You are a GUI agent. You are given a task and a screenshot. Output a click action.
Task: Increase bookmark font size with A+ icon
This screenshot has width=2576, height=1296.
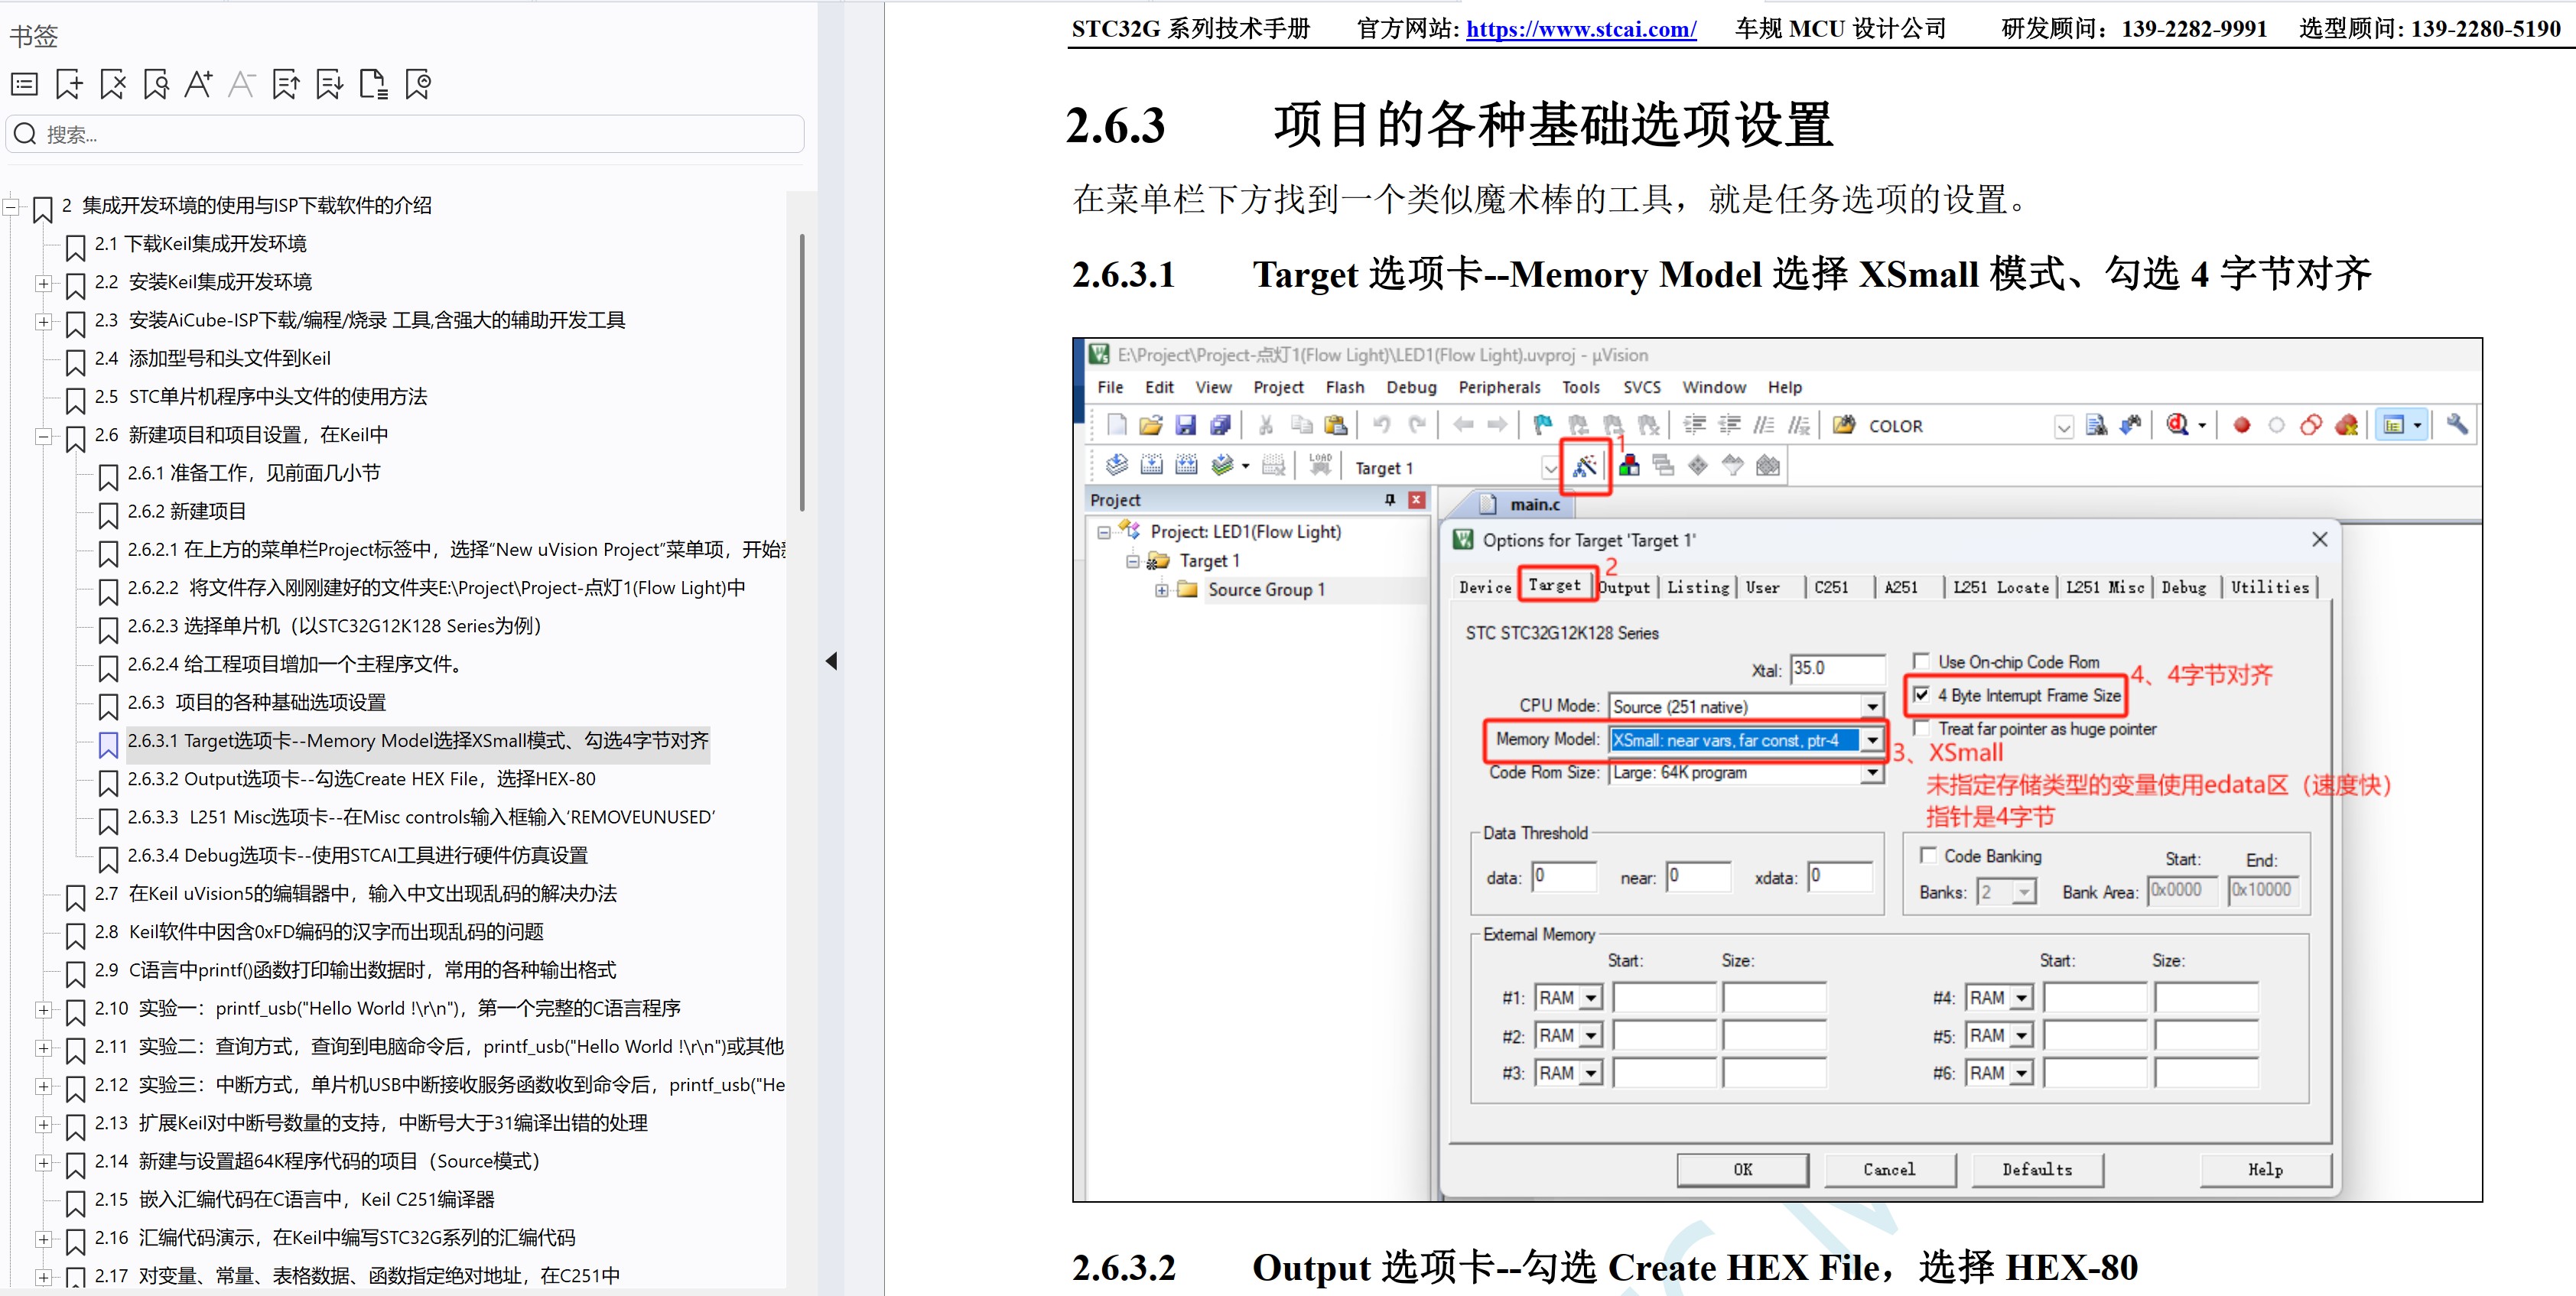[x=199, y=84]
